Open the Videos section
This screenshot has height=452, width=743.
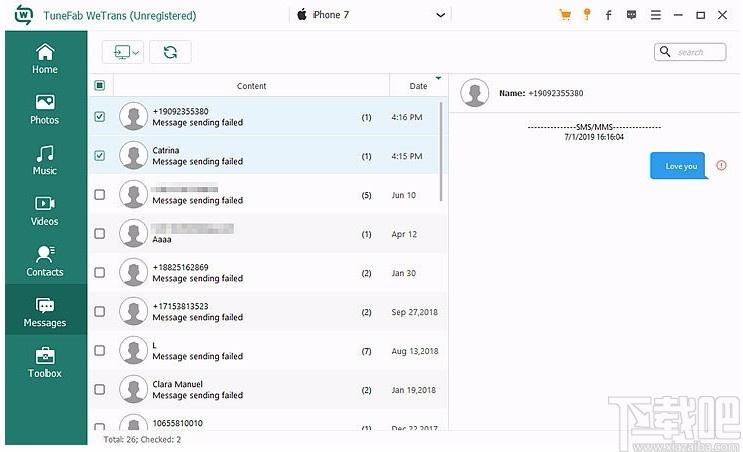click(x=45, y=211)
